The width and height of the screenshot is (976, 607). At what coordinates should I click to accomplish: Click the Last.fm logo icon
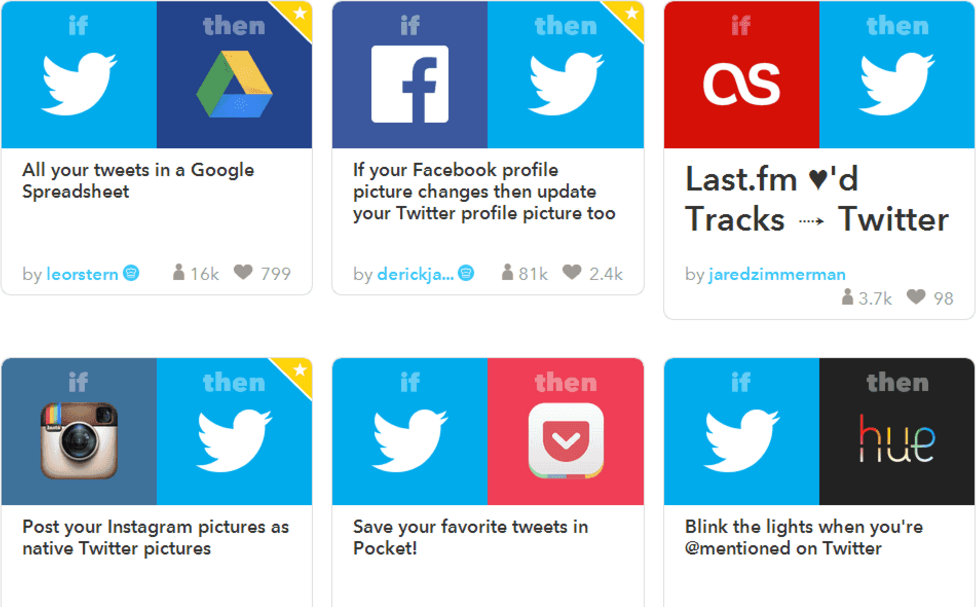pos(741,84)
